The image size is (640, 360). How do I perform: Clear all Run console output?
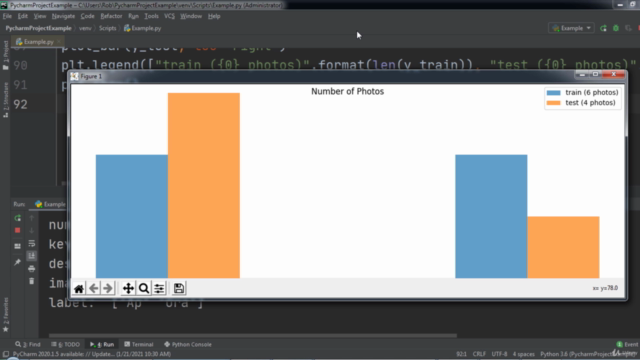point(31,281)
